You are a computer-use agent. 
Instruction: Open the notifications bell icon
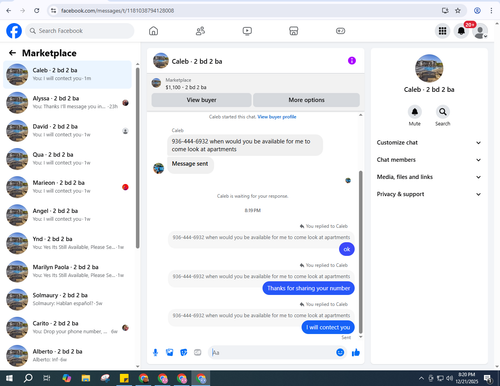tap(461, 31)
